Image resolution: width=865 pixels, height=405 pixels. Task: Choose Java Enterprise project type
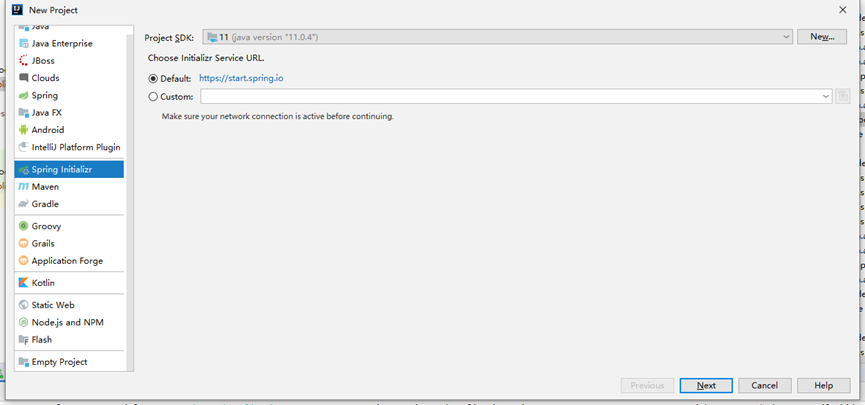coord(62,44)
